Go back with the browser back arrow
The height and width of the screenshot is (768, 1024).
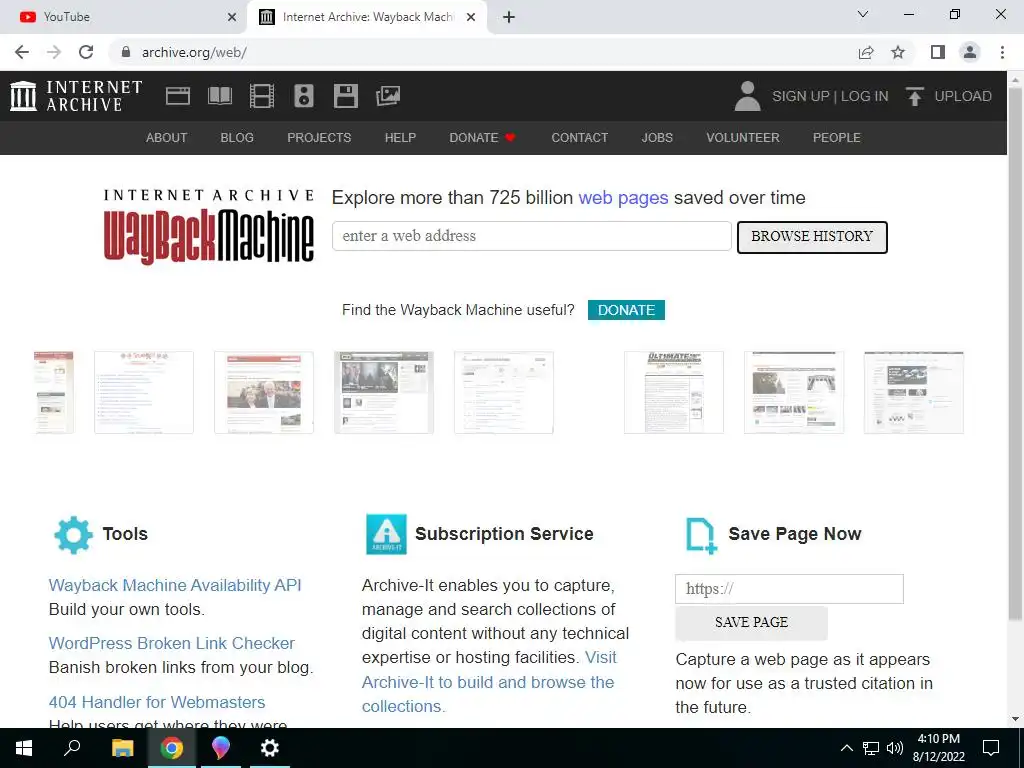[x=22, y=52]
